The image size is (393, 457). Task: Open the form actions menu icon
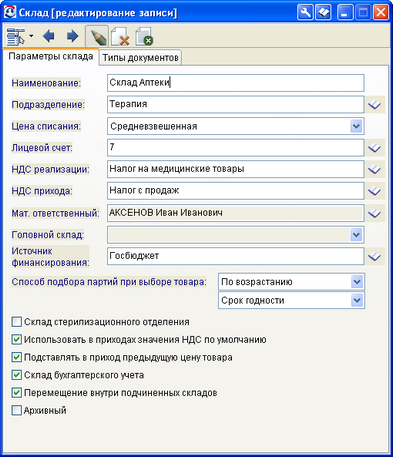pos(16,36)
